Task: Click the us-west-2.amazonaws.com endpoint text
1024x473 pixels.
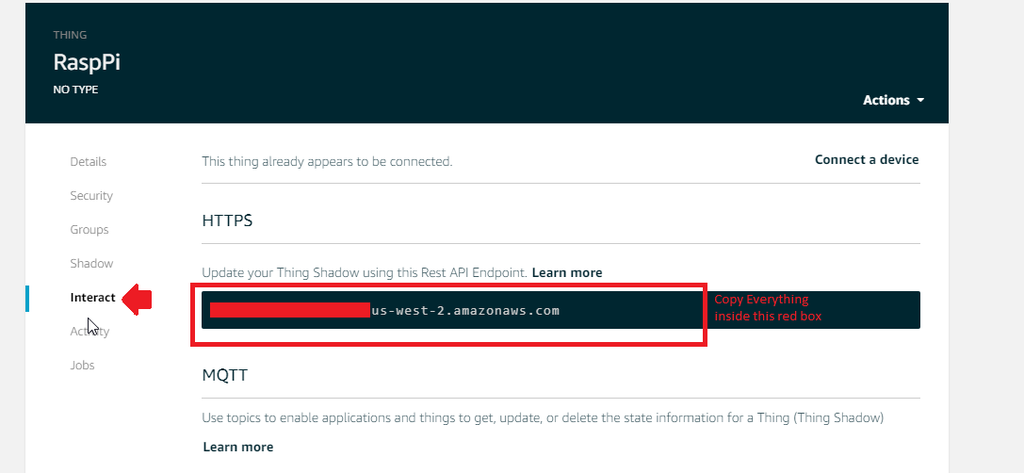Action: coord(464,311)
